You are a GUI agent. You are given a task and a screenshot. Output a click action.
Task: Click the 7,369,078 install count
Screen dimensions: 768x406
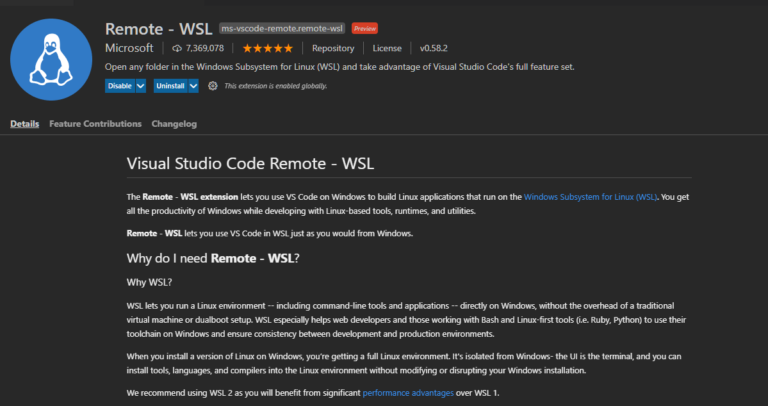tap(205, 48)
